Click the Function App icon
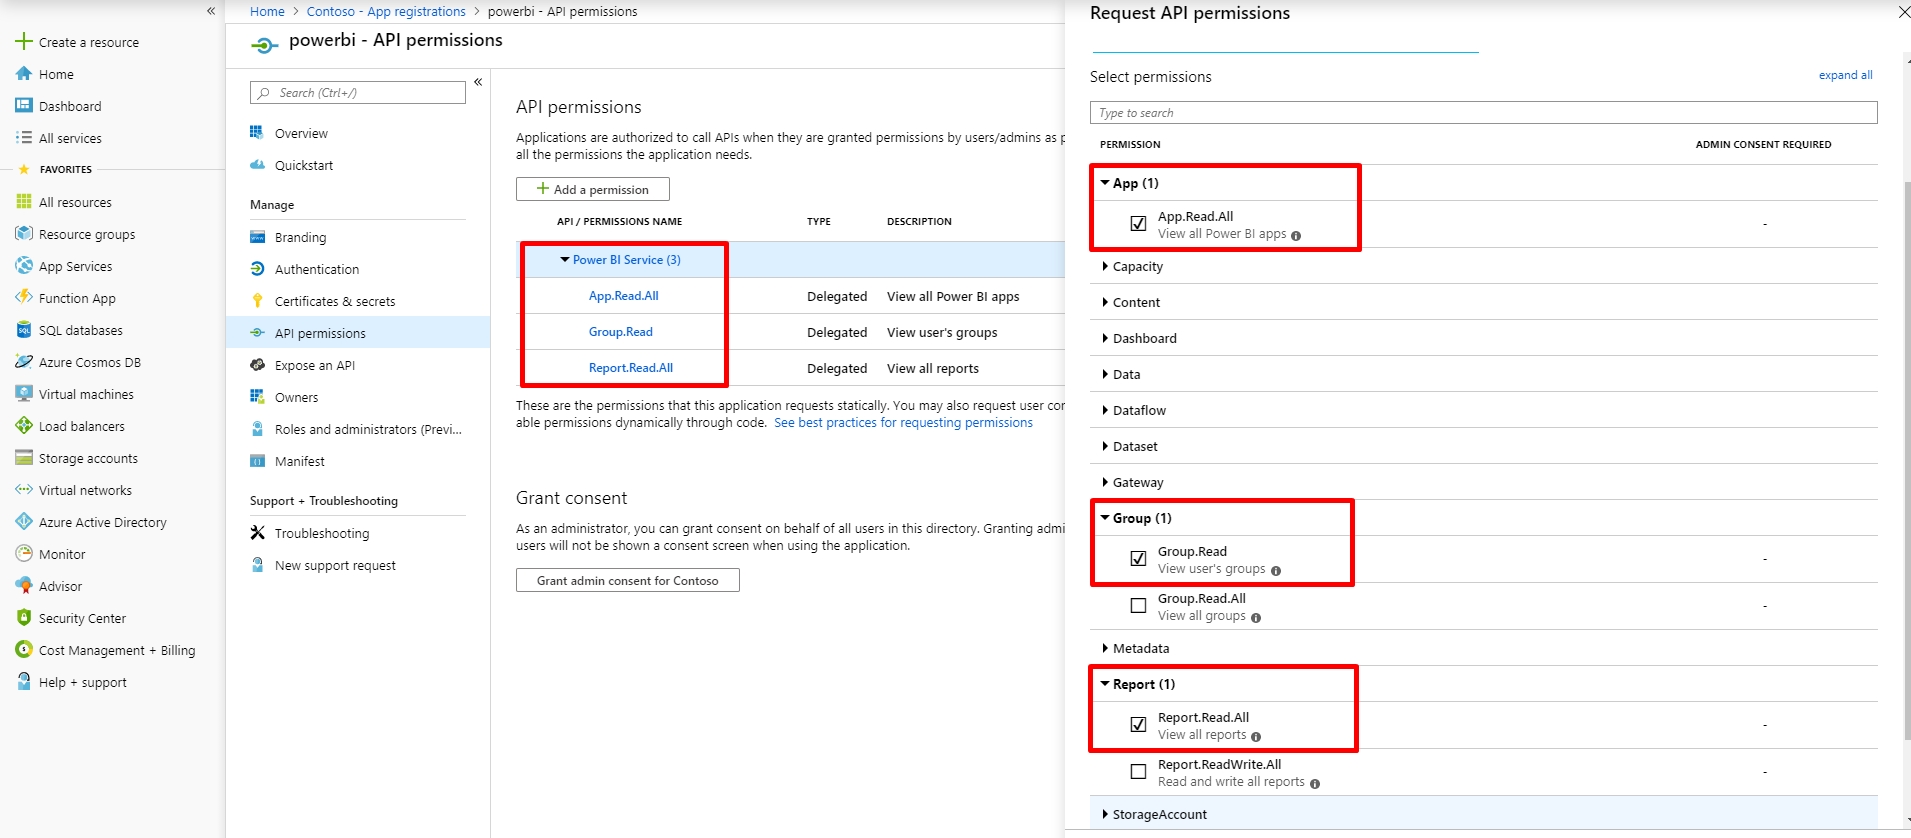 point(24,298)
